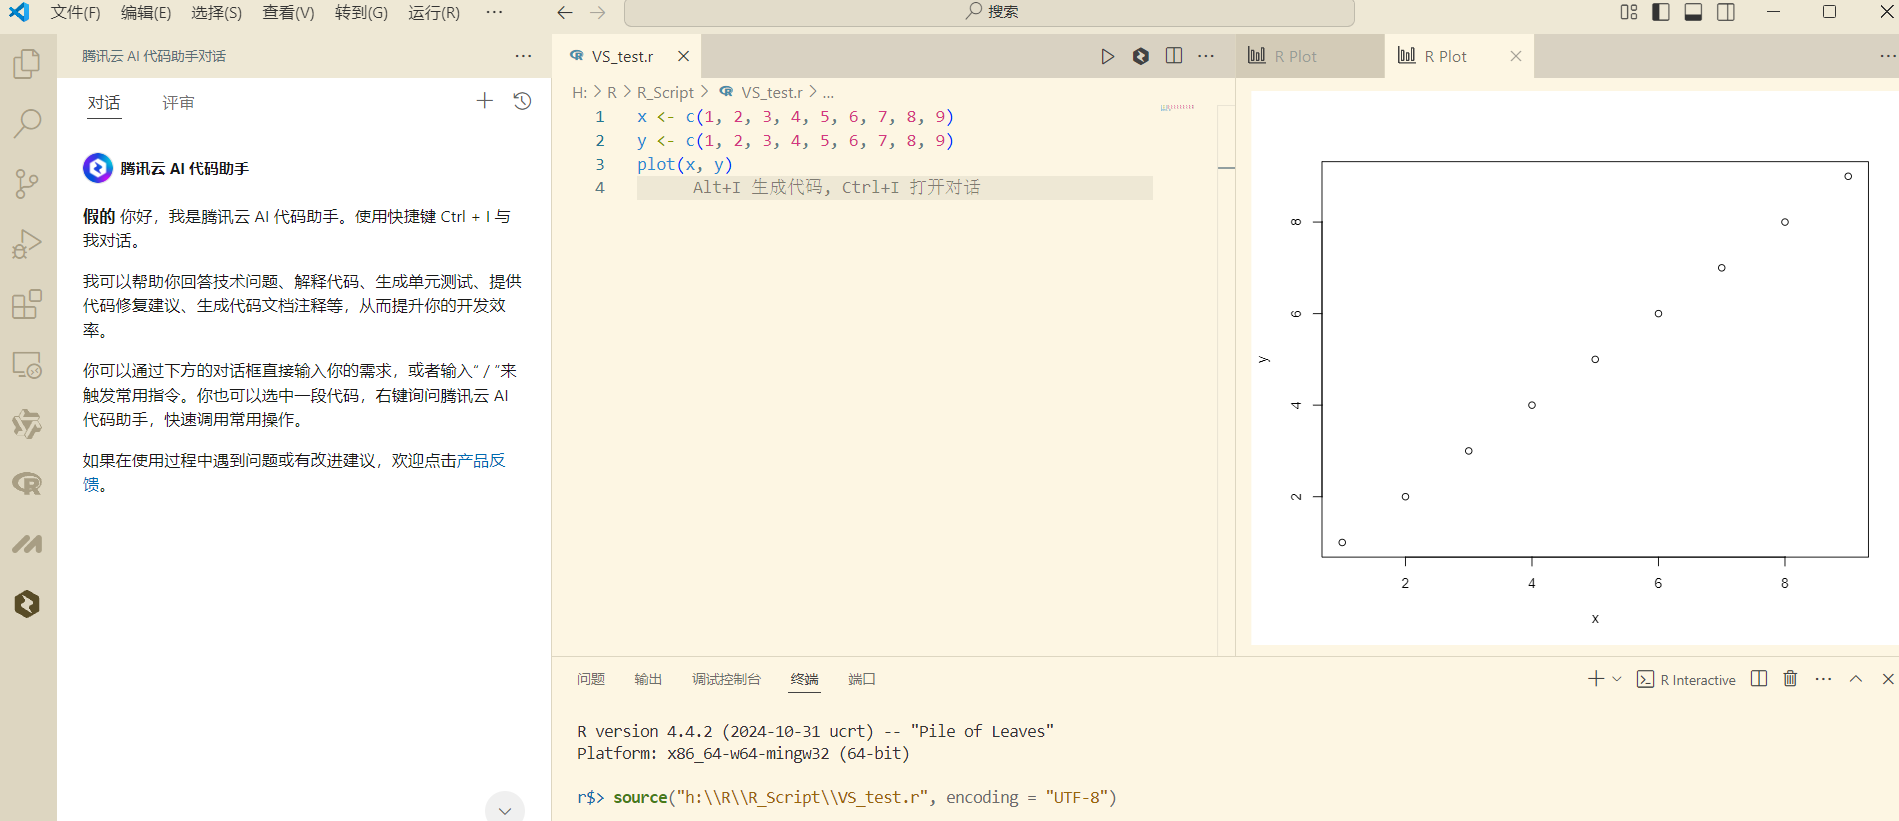Kill the terminal with trash icon
This screenshot has width=1899, height=821.
point(1790,679)
